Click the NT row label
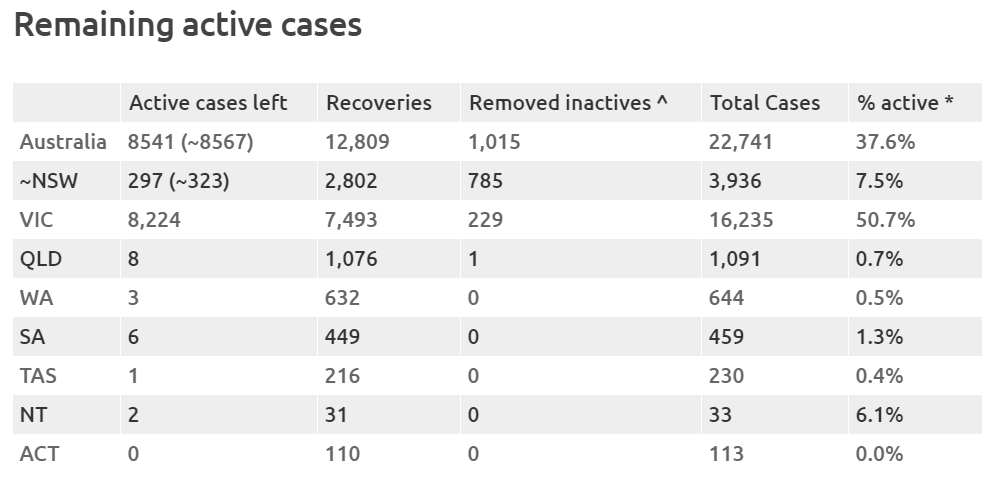Screen dimensions: 1005x478 pos(32,415)
